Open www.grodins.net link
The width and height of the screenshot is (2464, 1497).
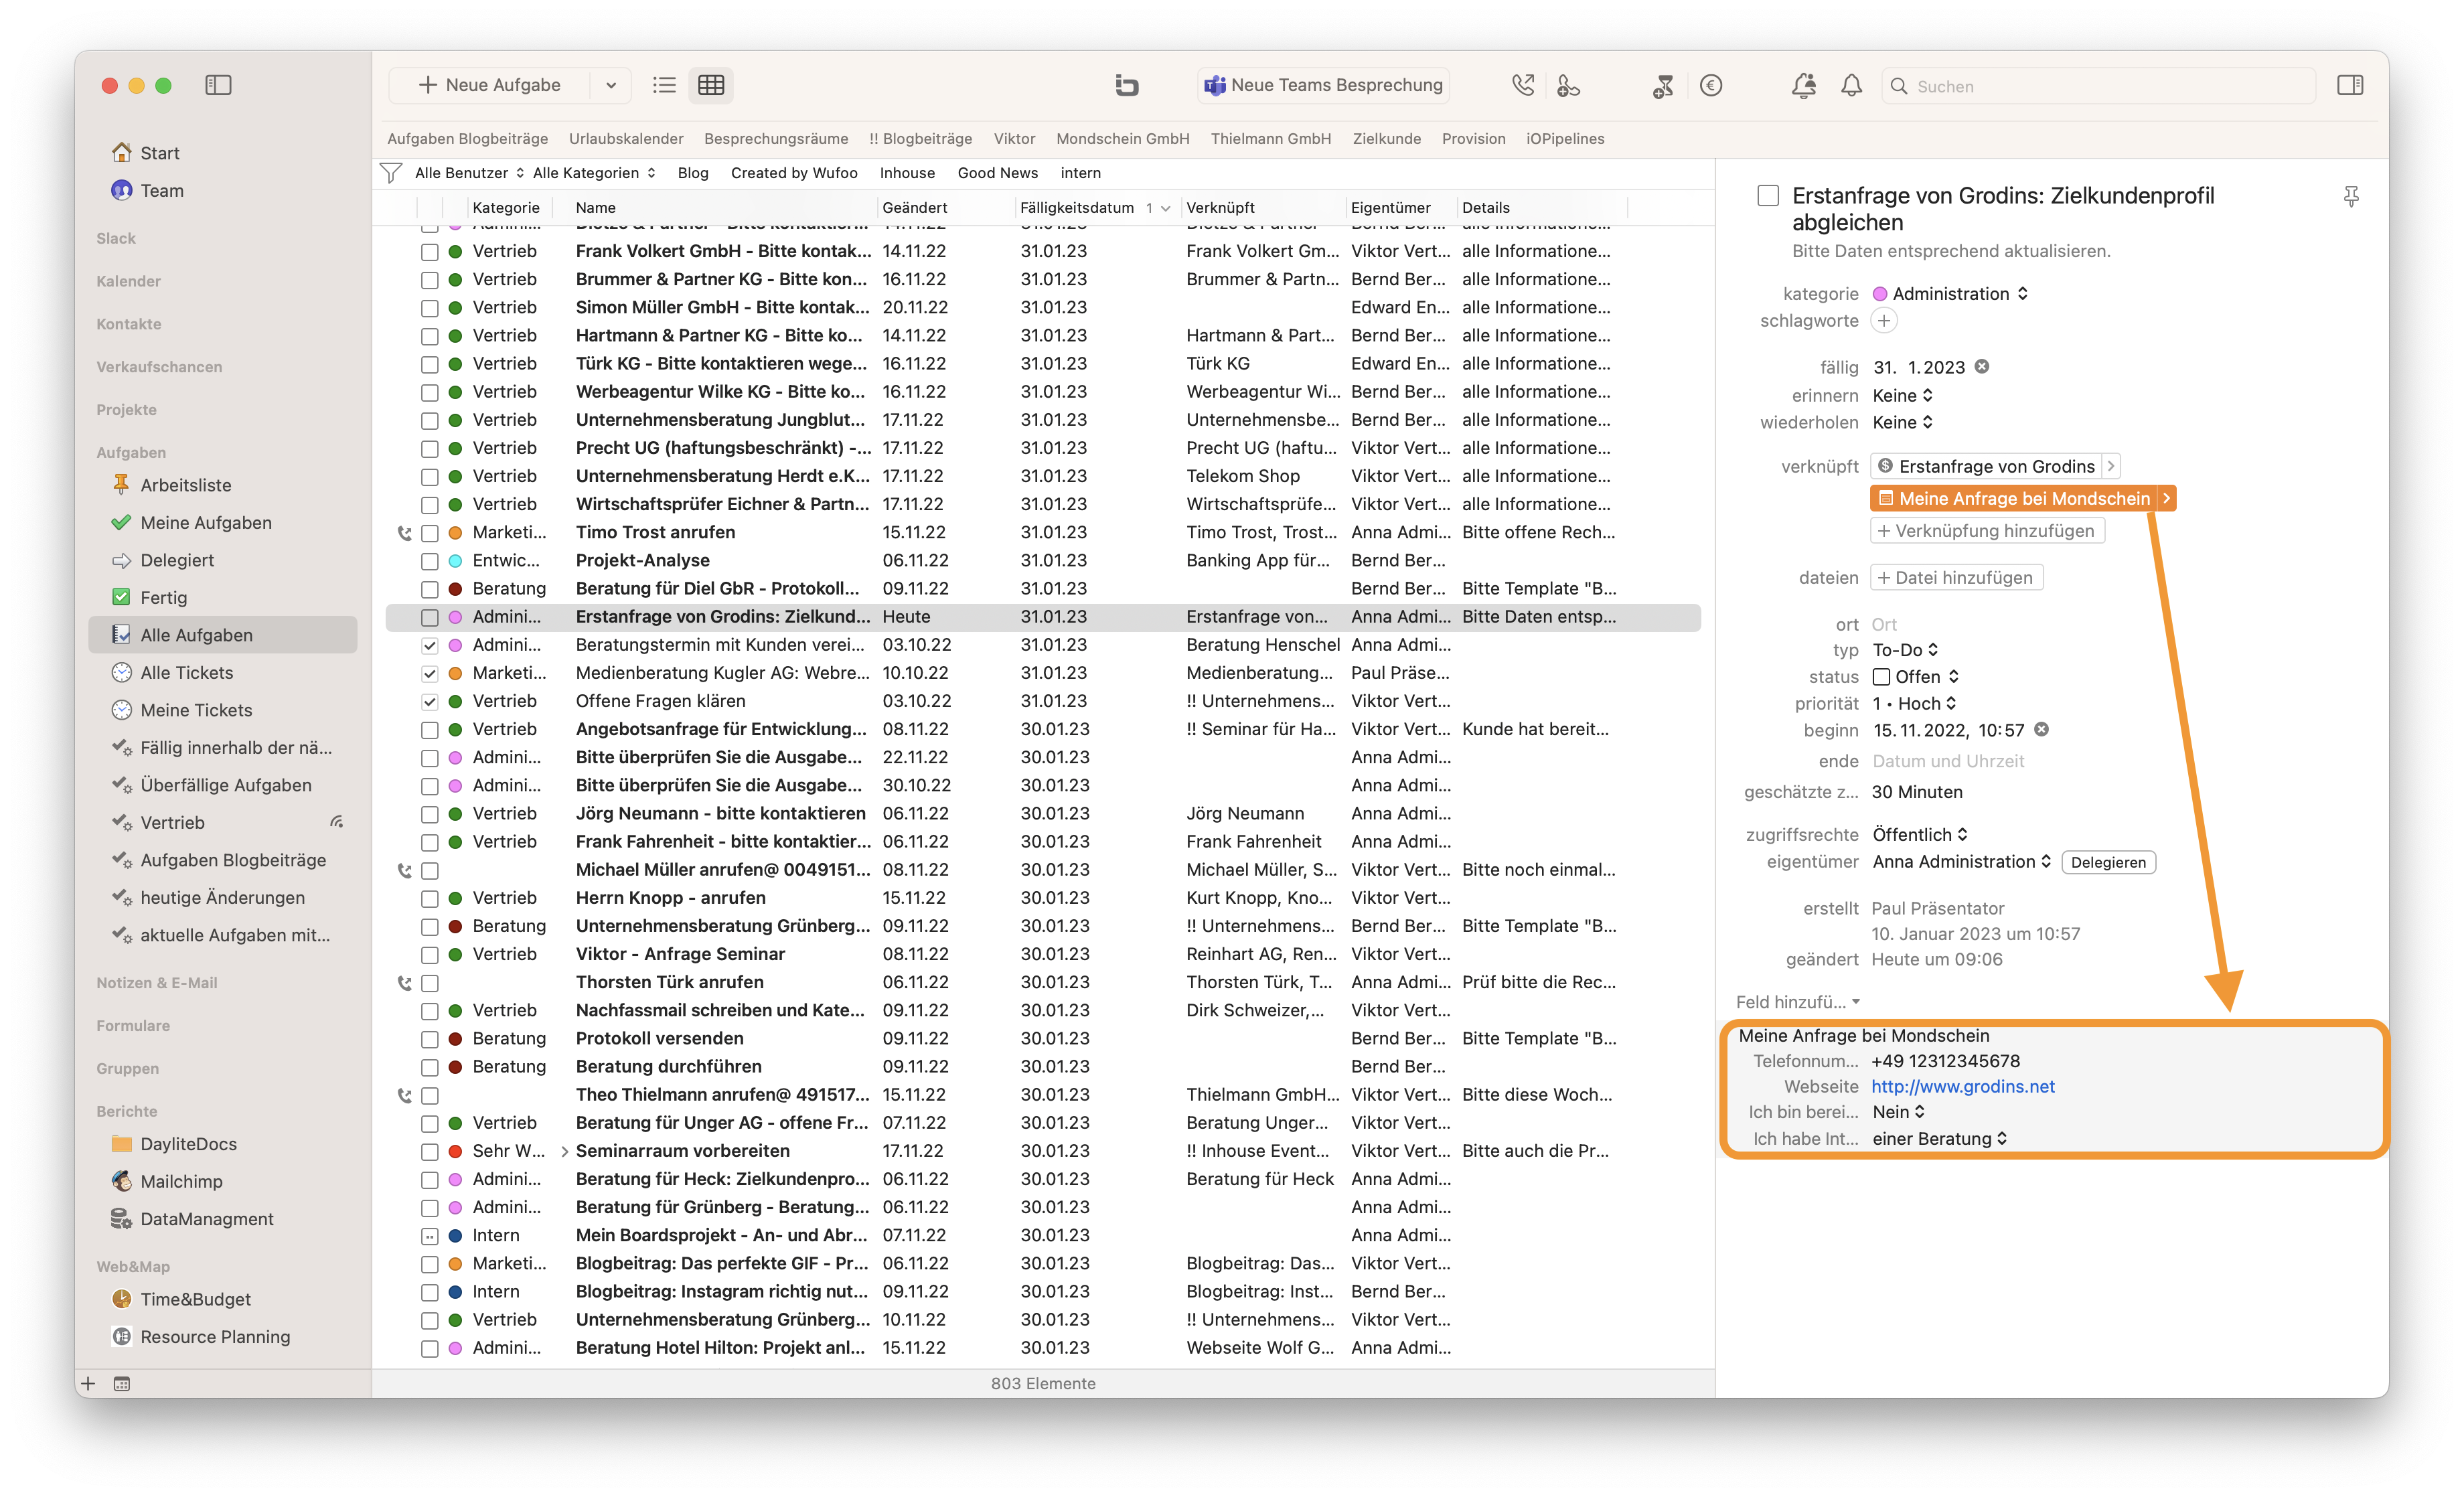point(1962,1086)
